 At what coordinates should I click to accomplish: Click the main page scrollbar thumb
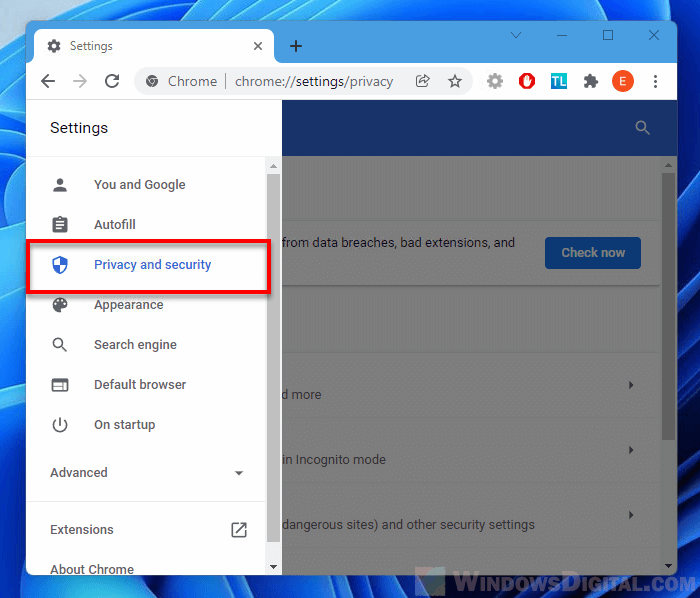click(668, 306)
